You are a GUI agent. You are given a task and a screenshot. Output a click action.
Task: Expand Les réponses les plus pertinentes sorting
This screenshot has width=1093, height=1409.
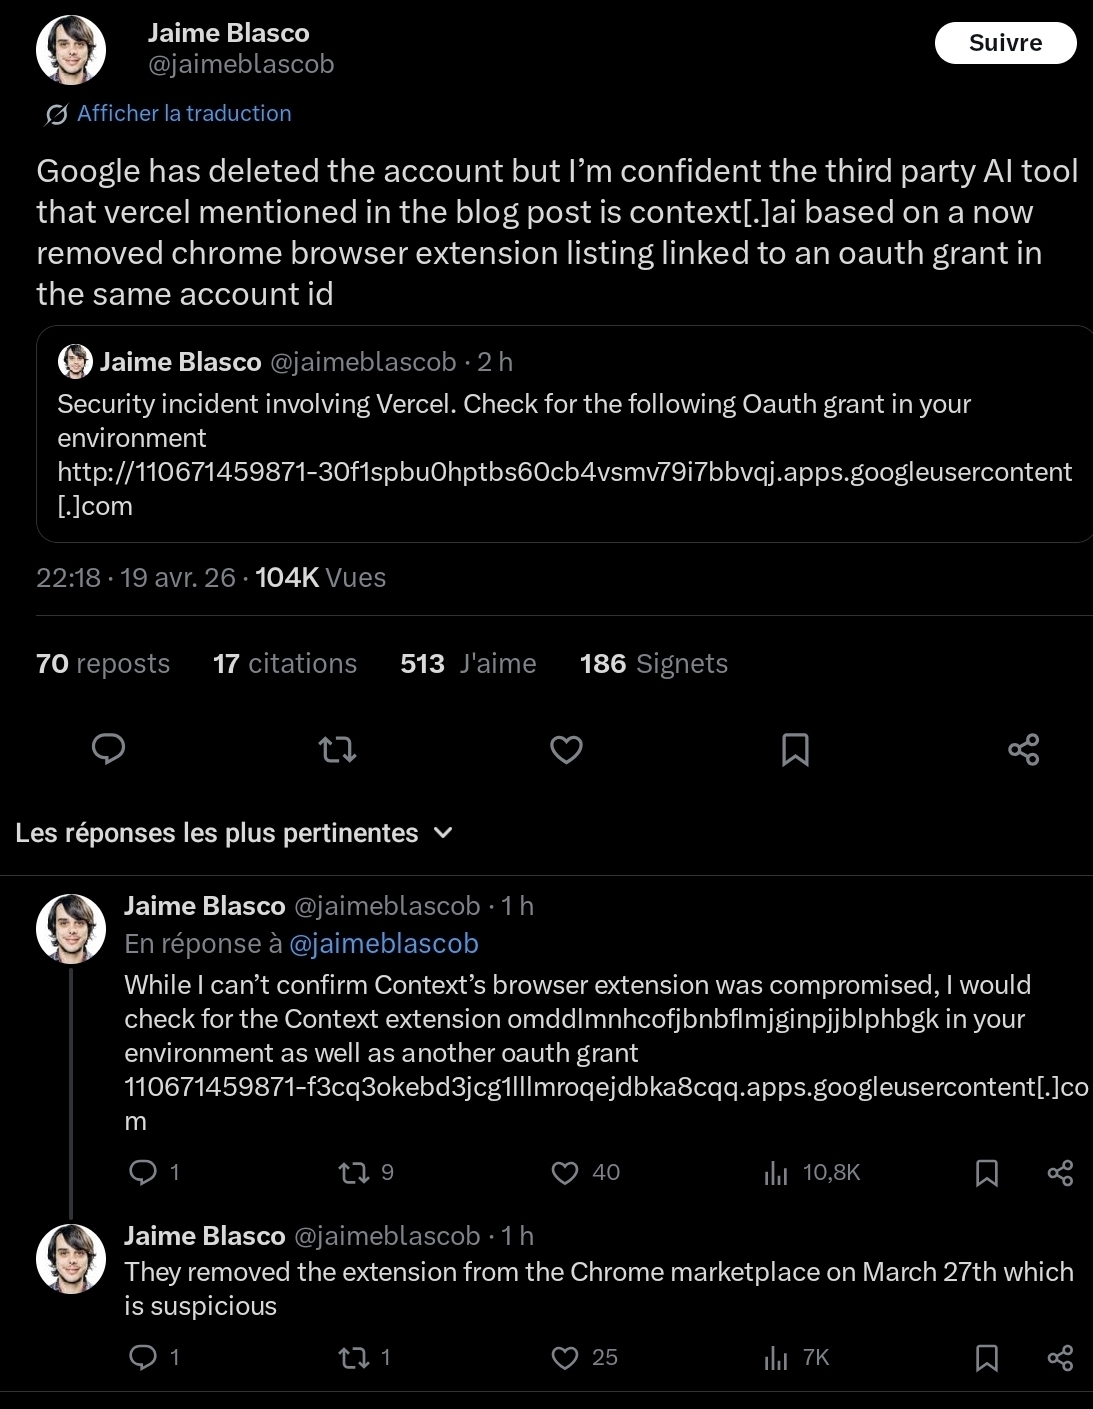pyautogui.click(x=444, y=833)
